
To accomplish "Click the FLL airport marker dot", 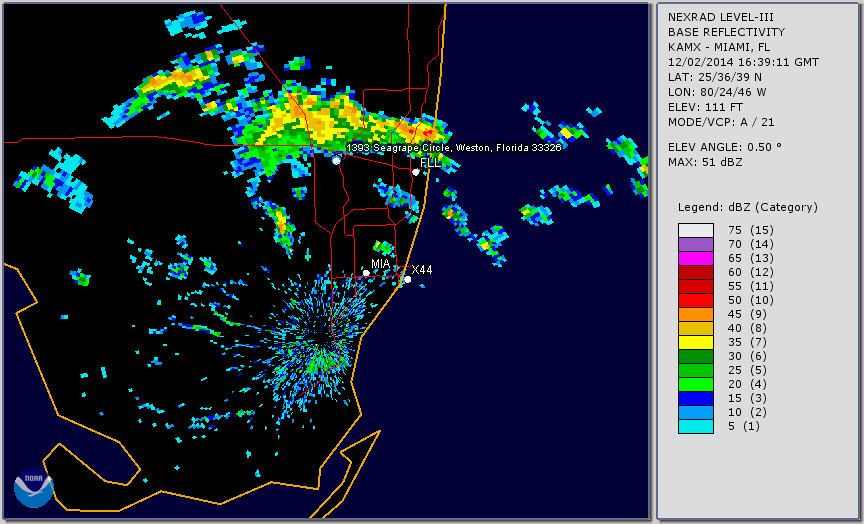I will [x=416, y=172].
